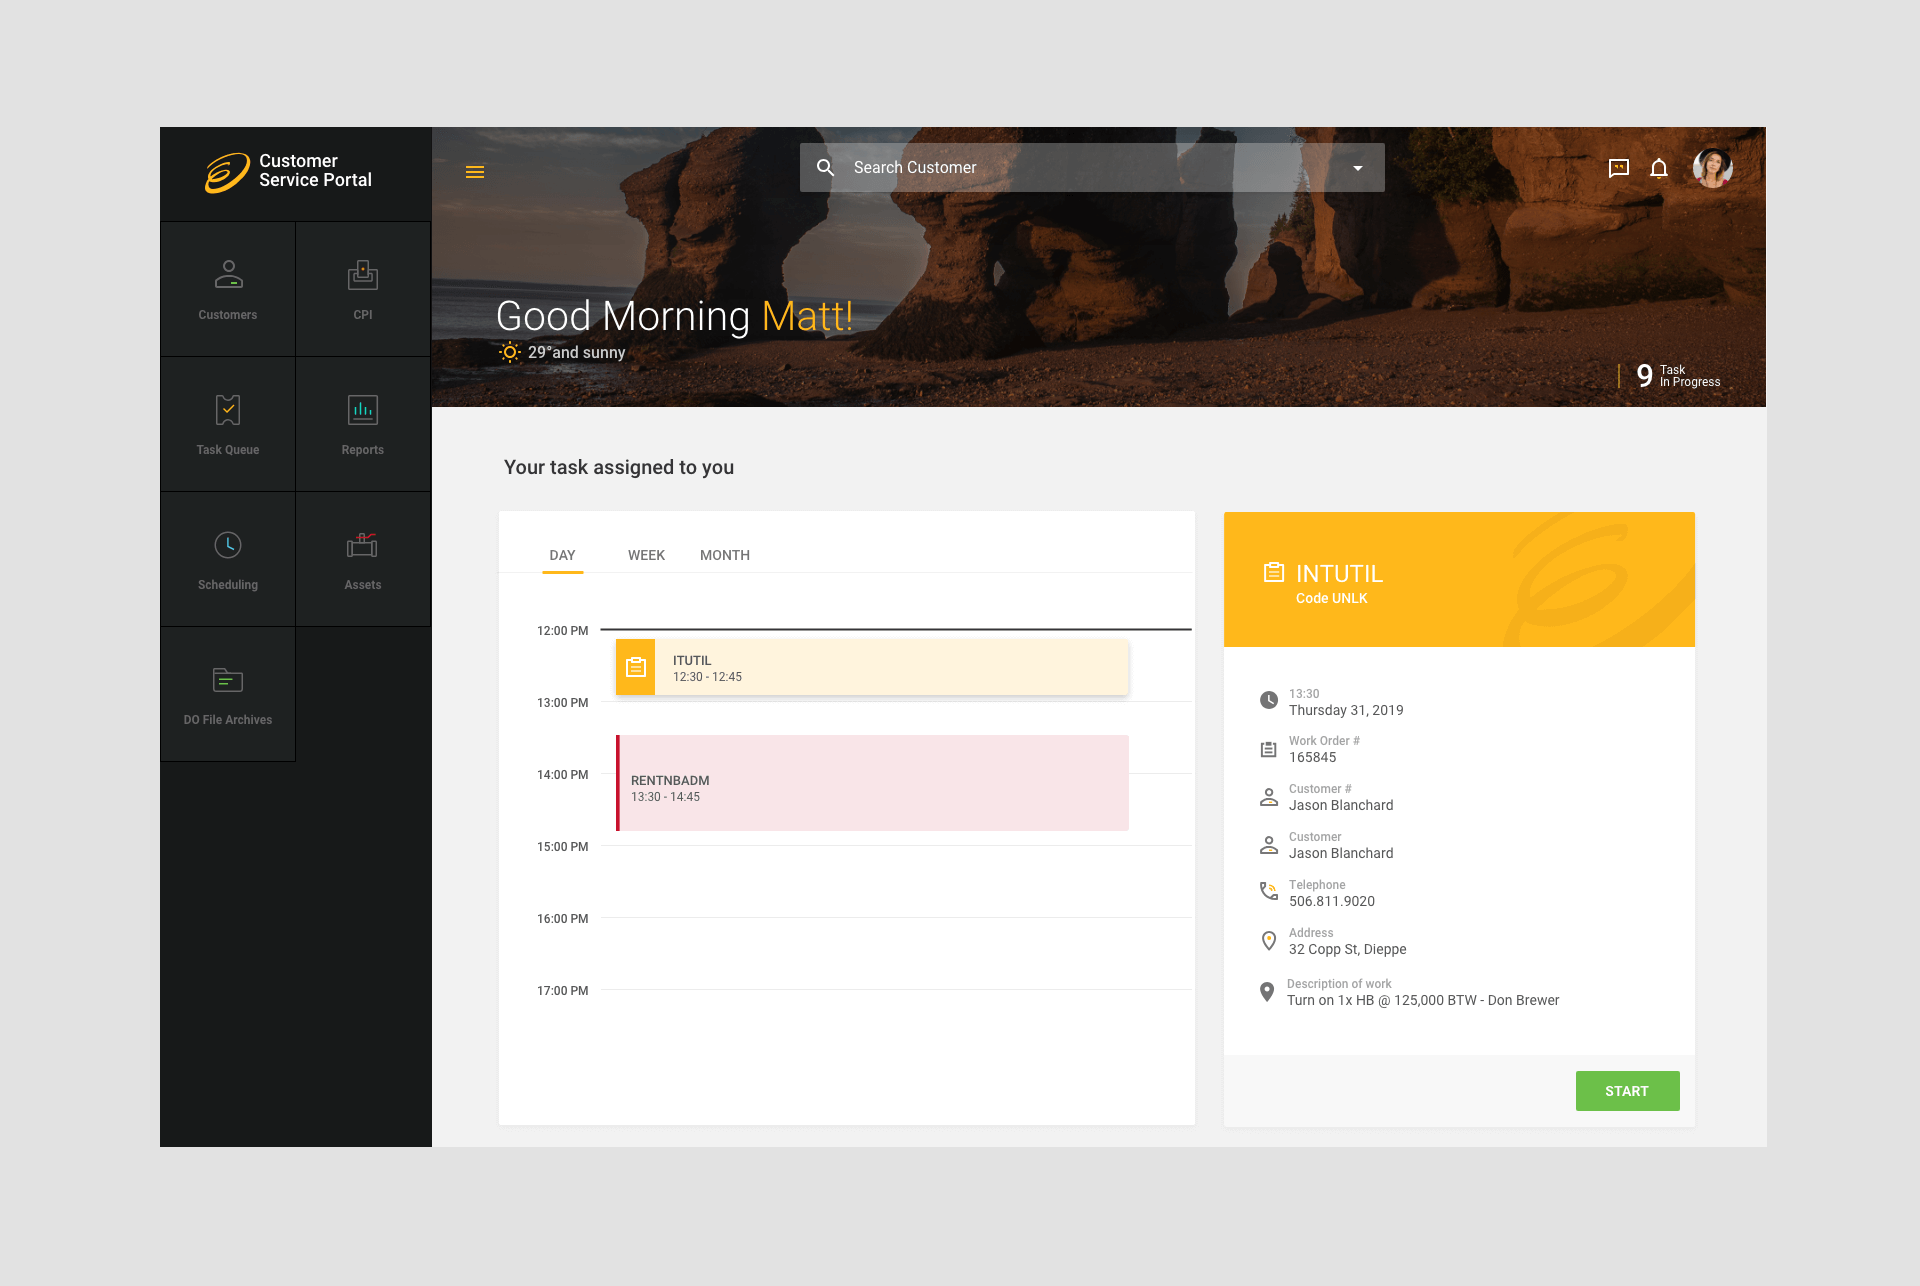The width and height of the screenshot is (1920, 1286).
Task: Switch to the WEEK tab
Action: [646, 555]
